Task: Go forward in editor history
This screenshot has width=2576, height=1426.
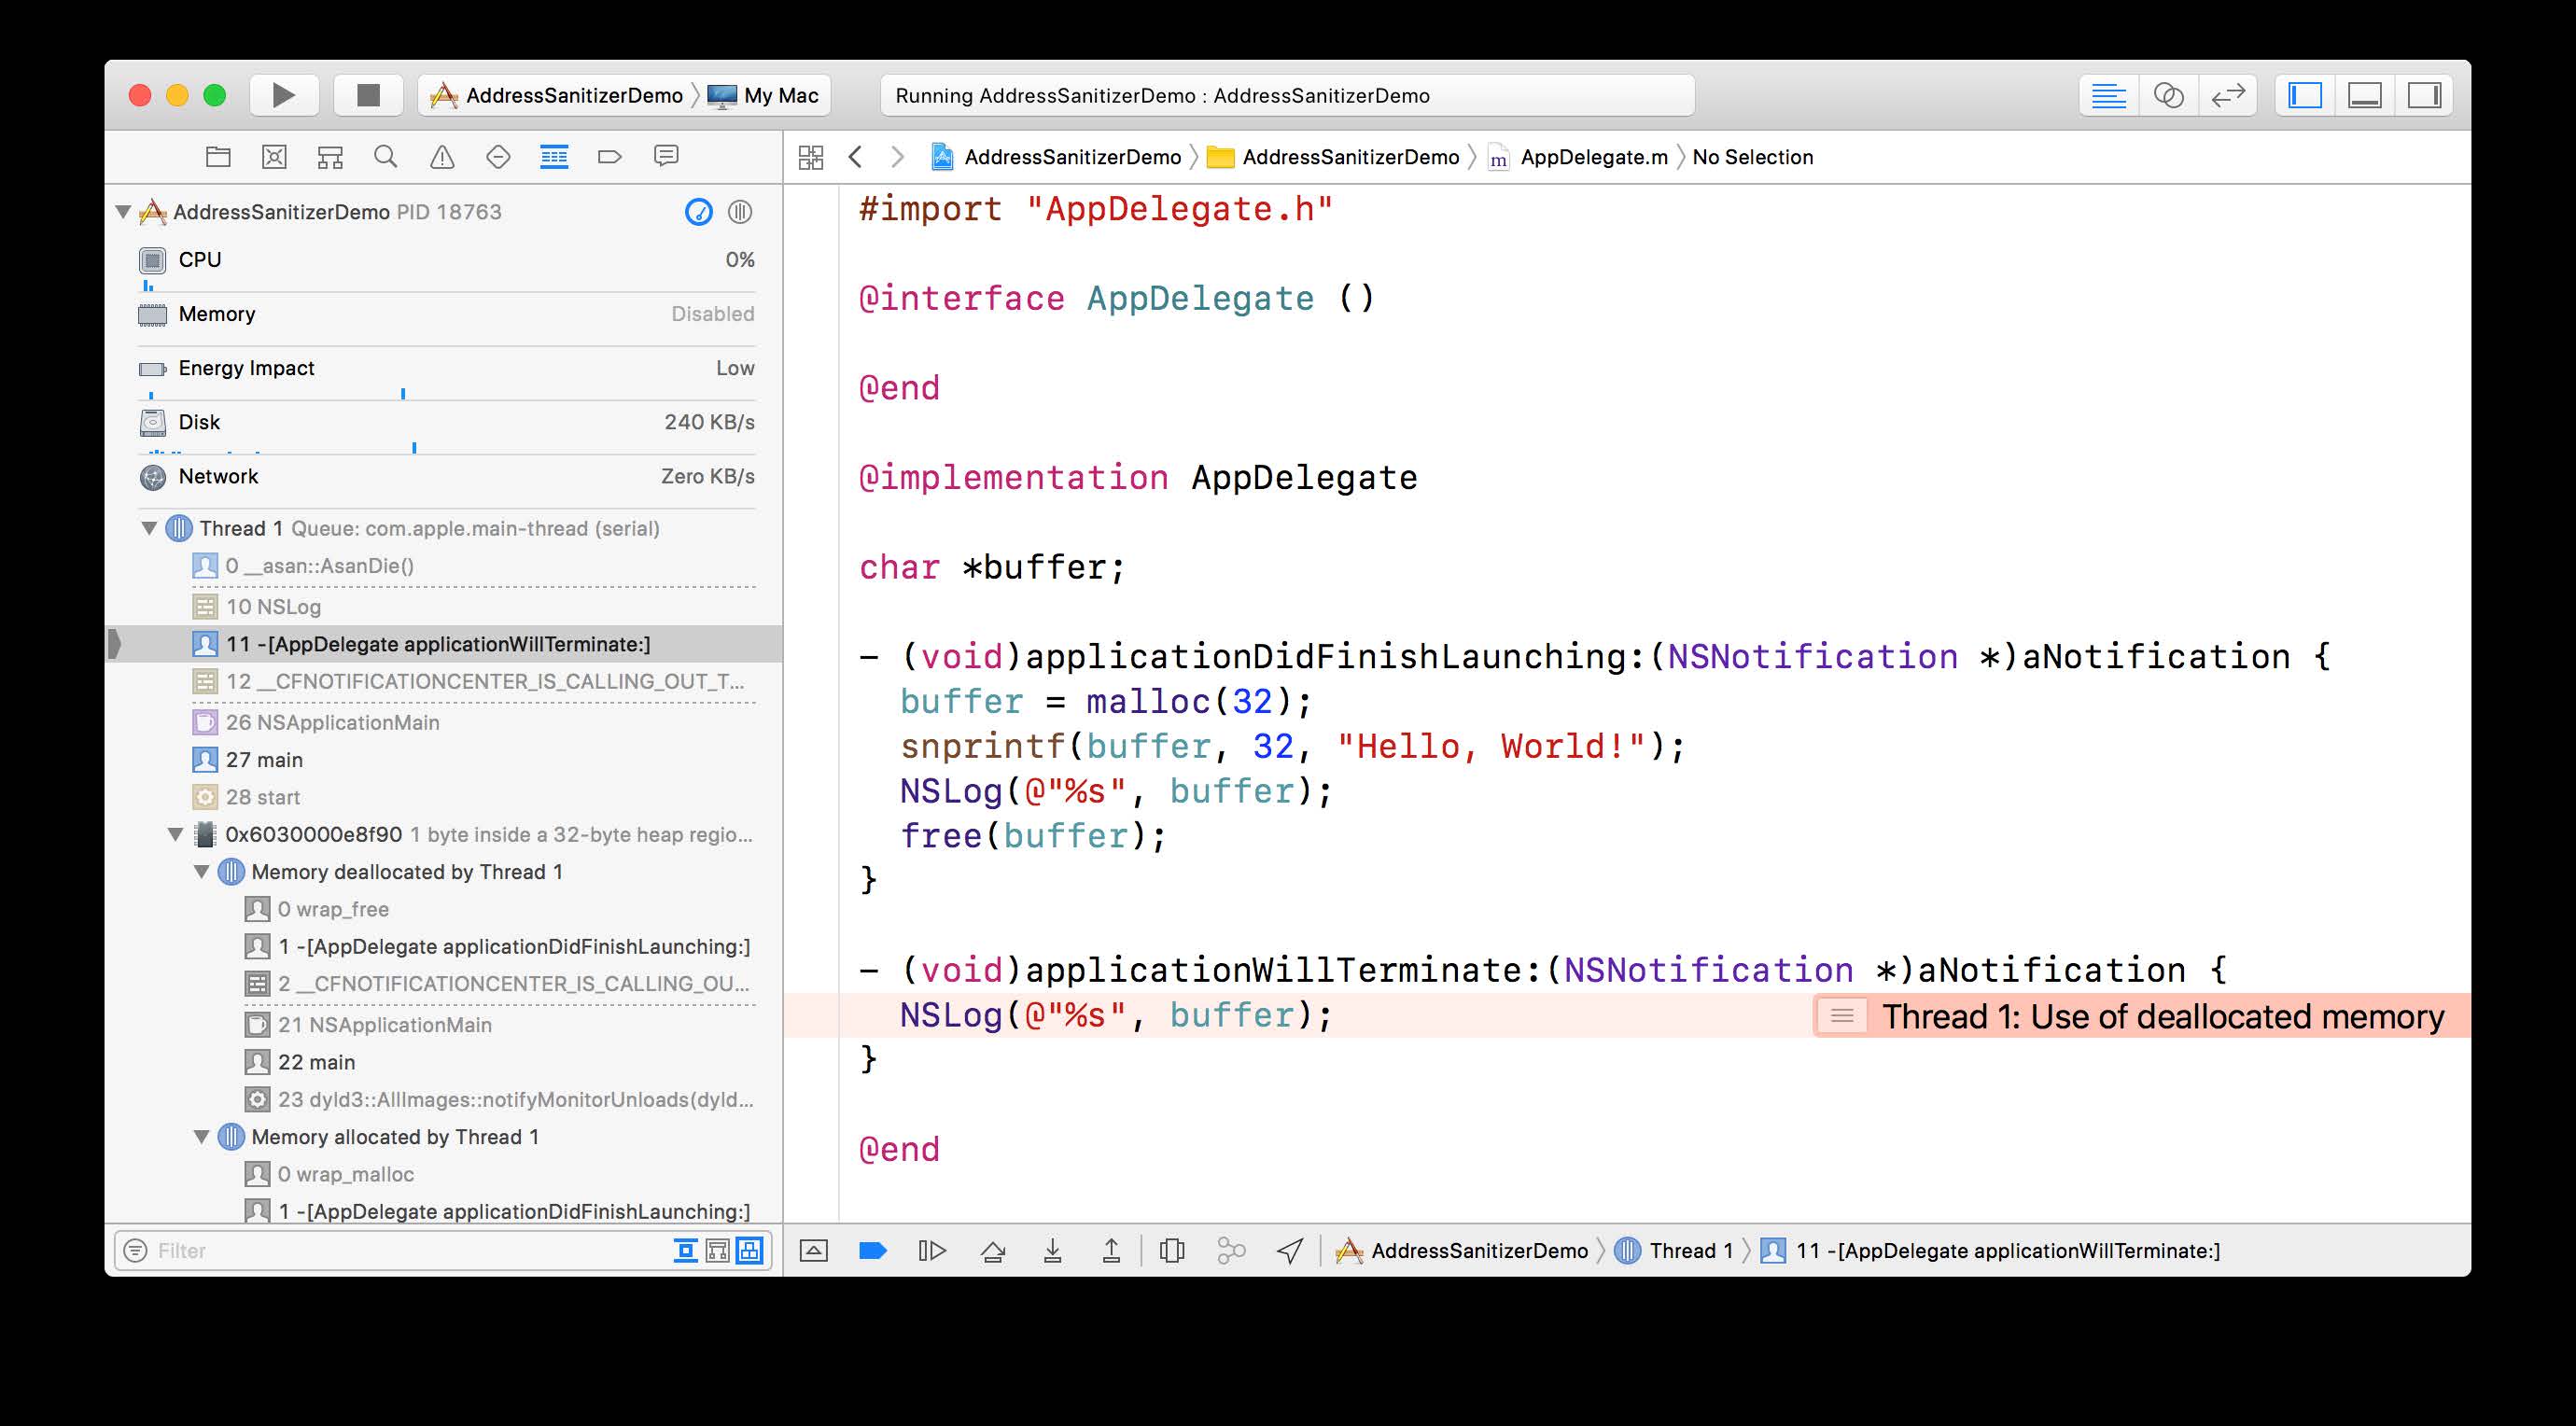Action: 897,157
